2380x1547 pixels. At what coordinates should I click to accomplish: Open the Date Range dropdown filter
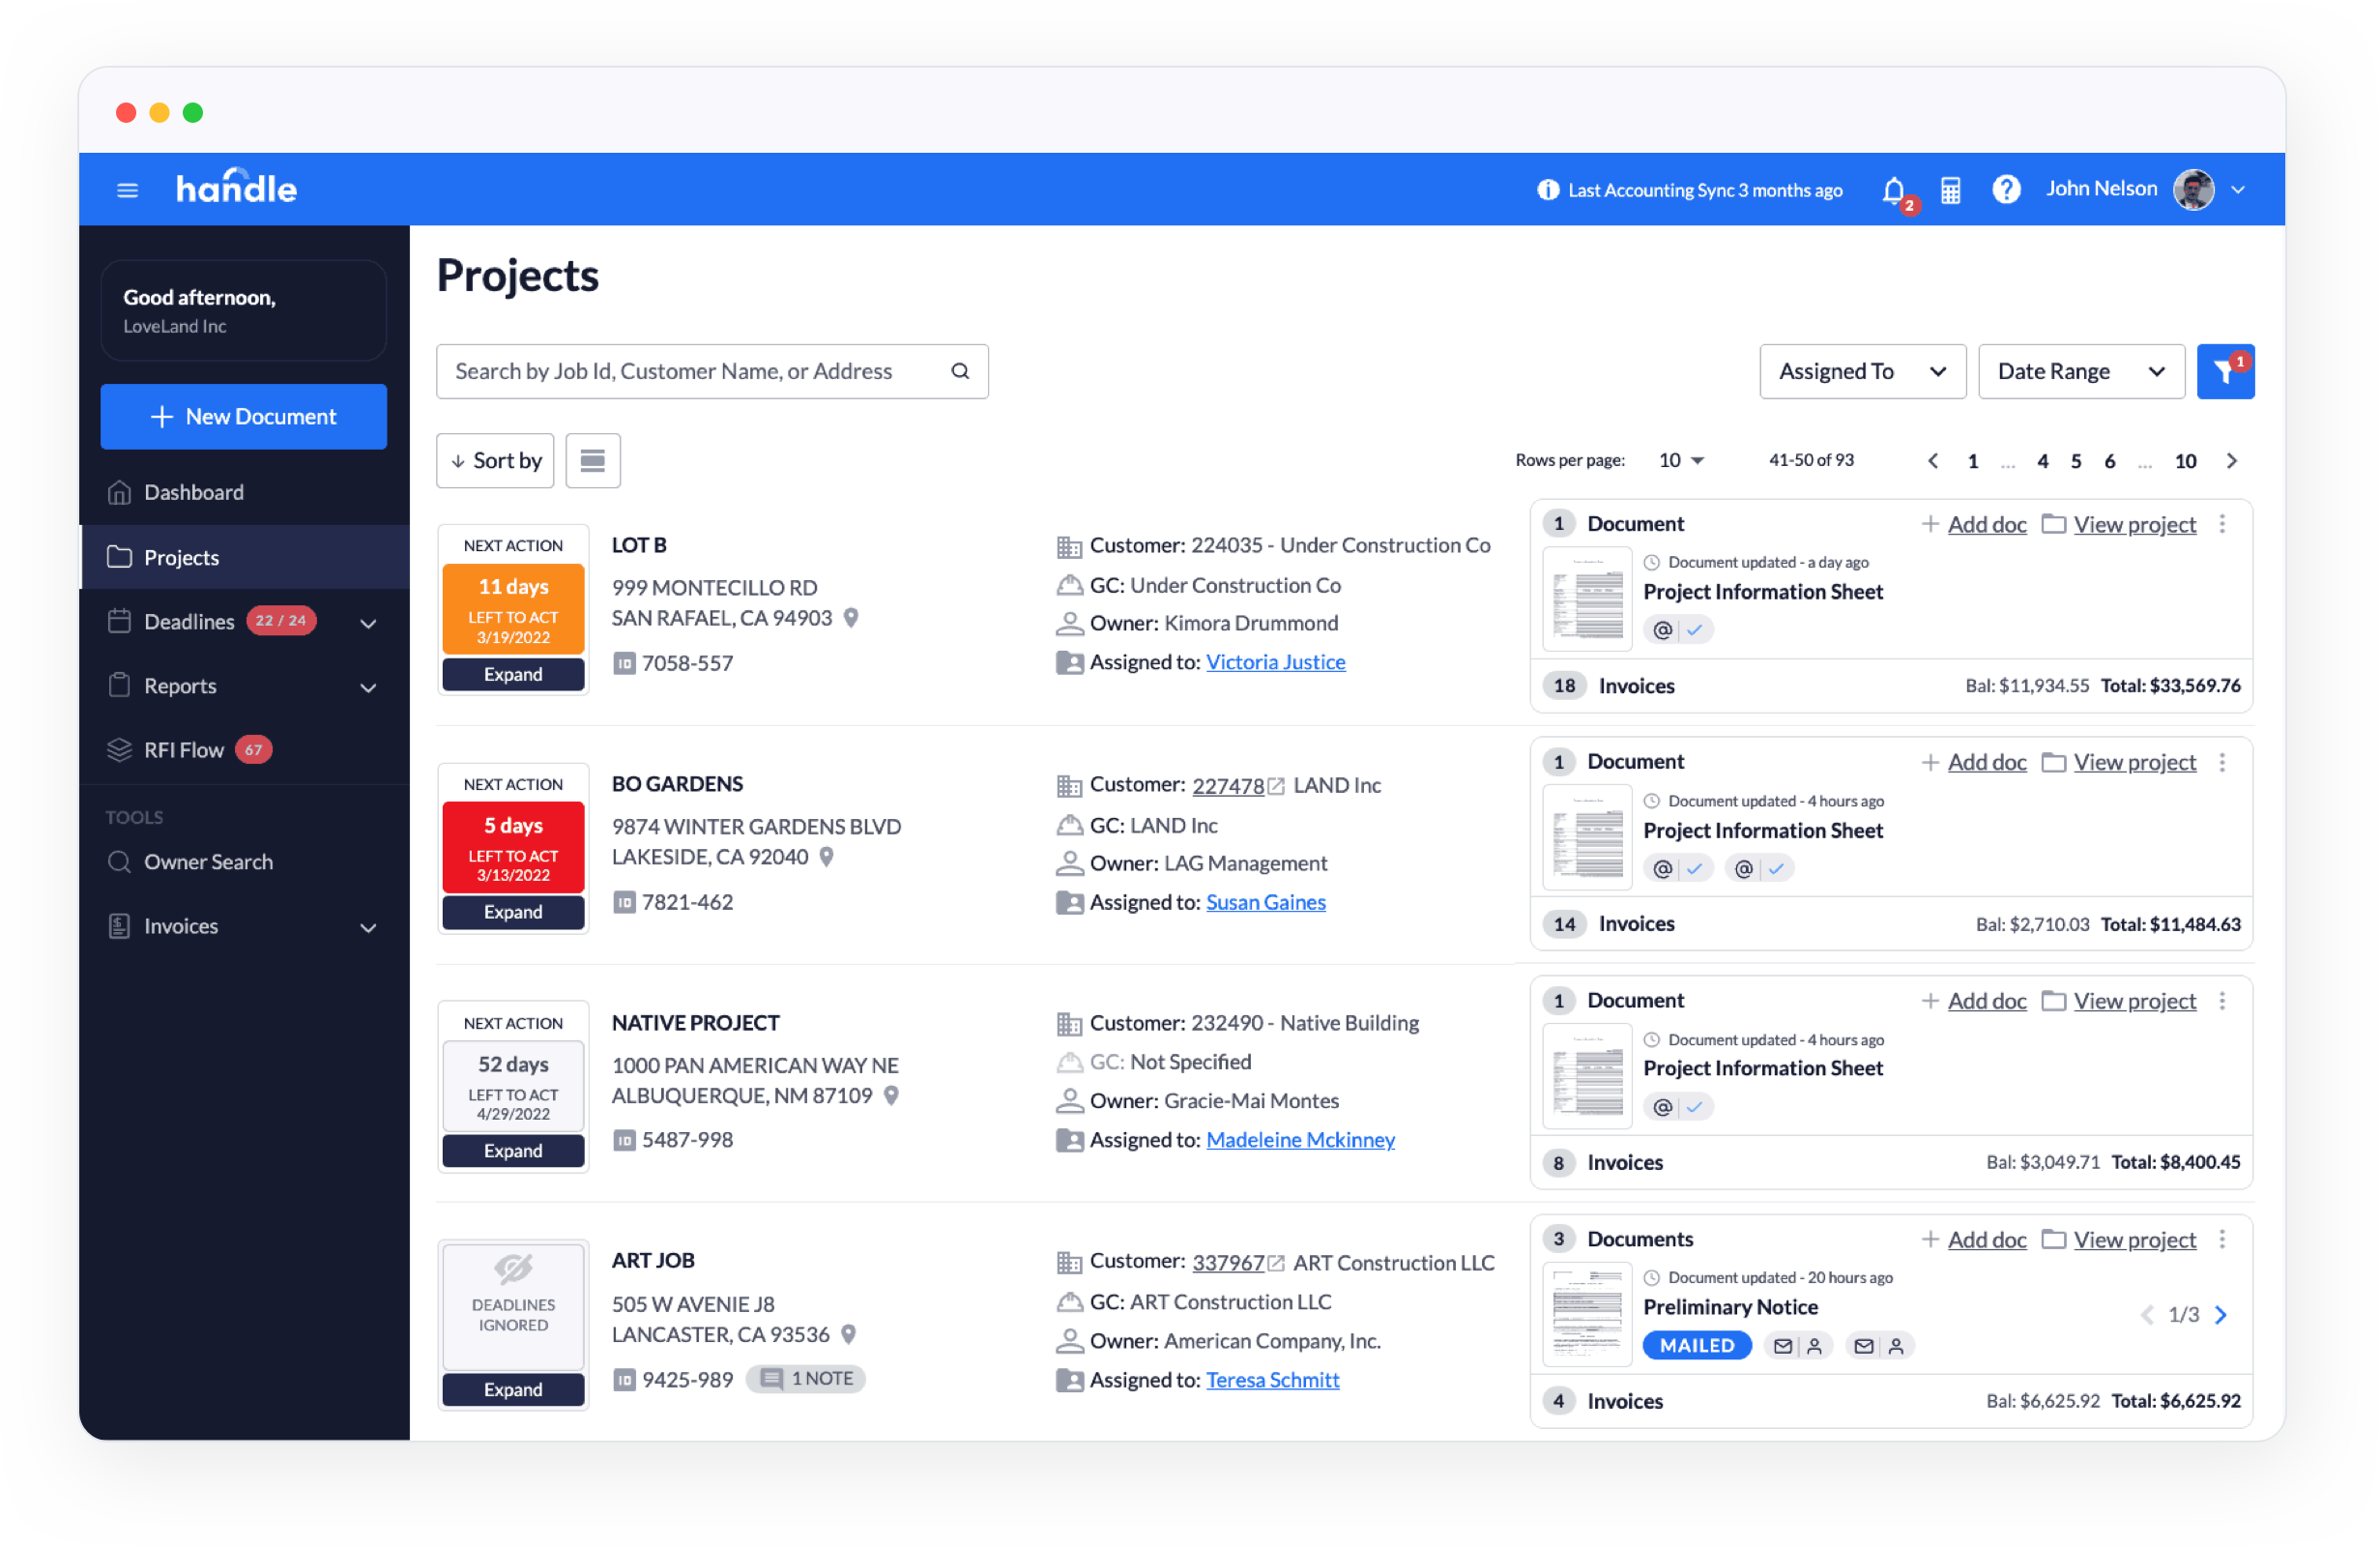coord(2078,369)
